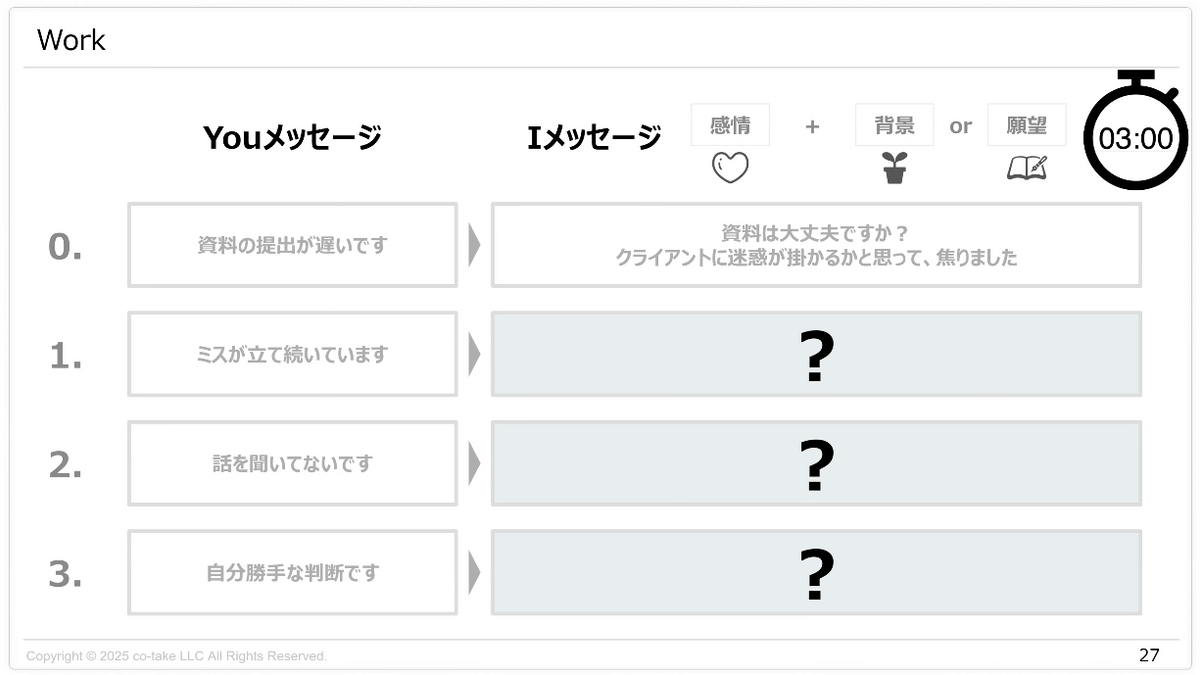Click the arrow next to 自分勝手な判断です
The width and height of the screenshot is (1200, 675).
click(474, 573)
